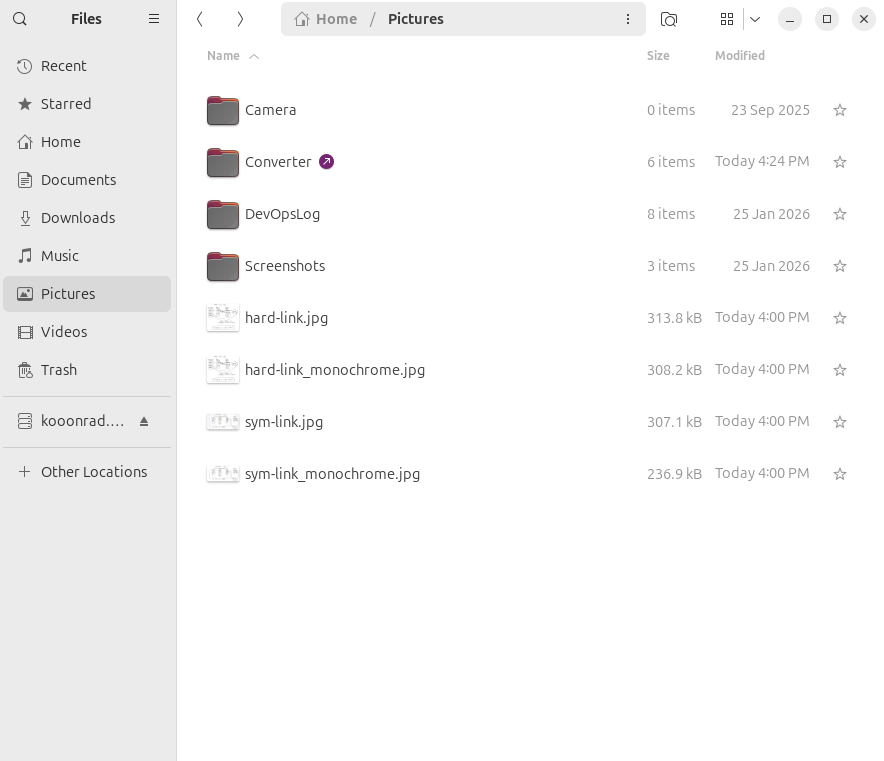Star the Camera folder

pos(839,110)
